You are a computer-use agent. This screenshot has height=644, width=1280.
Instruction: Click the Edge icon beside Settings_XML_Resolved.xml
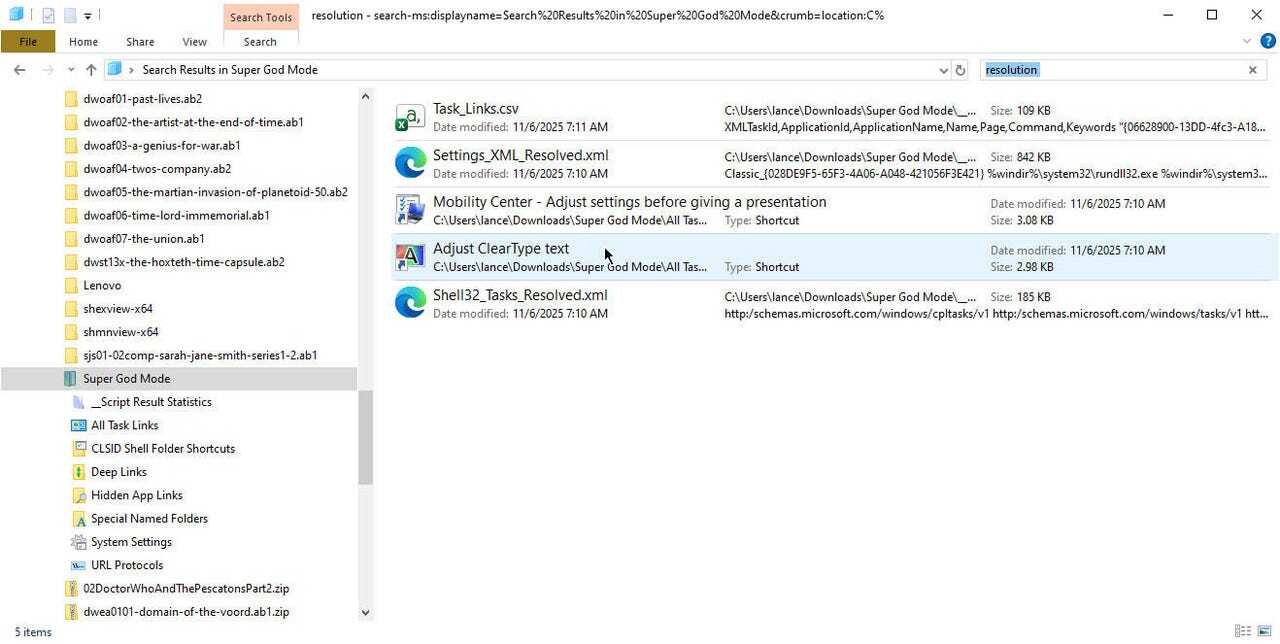(x=410, y=162)
